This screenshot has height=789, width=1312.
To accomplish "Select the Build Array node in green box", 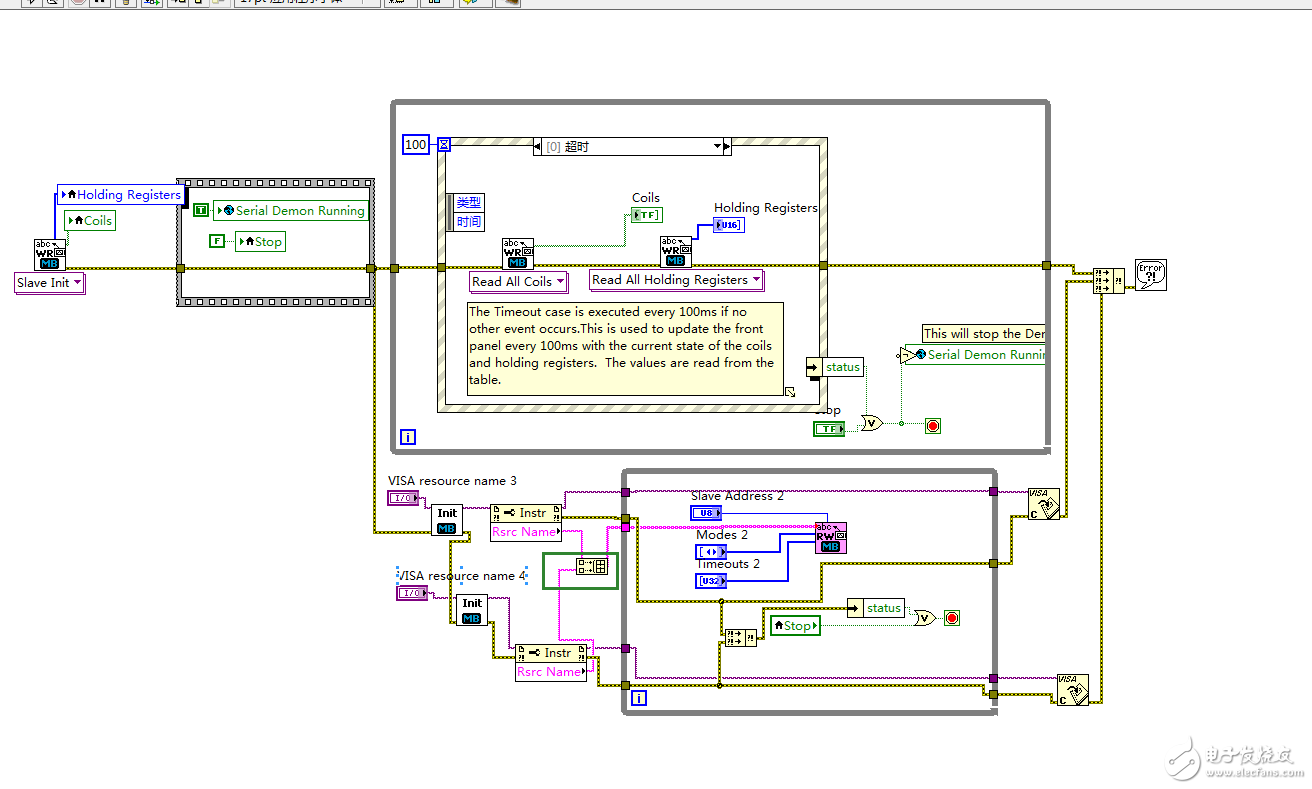I will (591, 566).
